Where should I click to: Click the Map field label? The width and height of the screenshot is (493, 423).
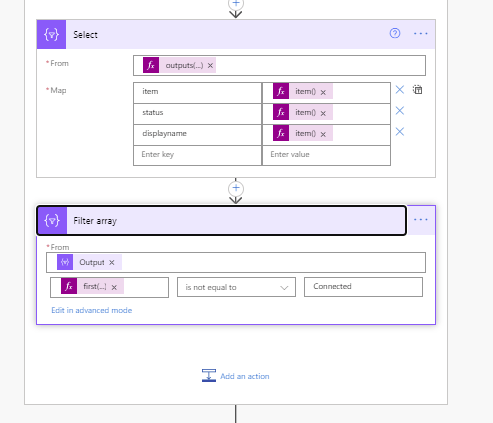point(58,90)
